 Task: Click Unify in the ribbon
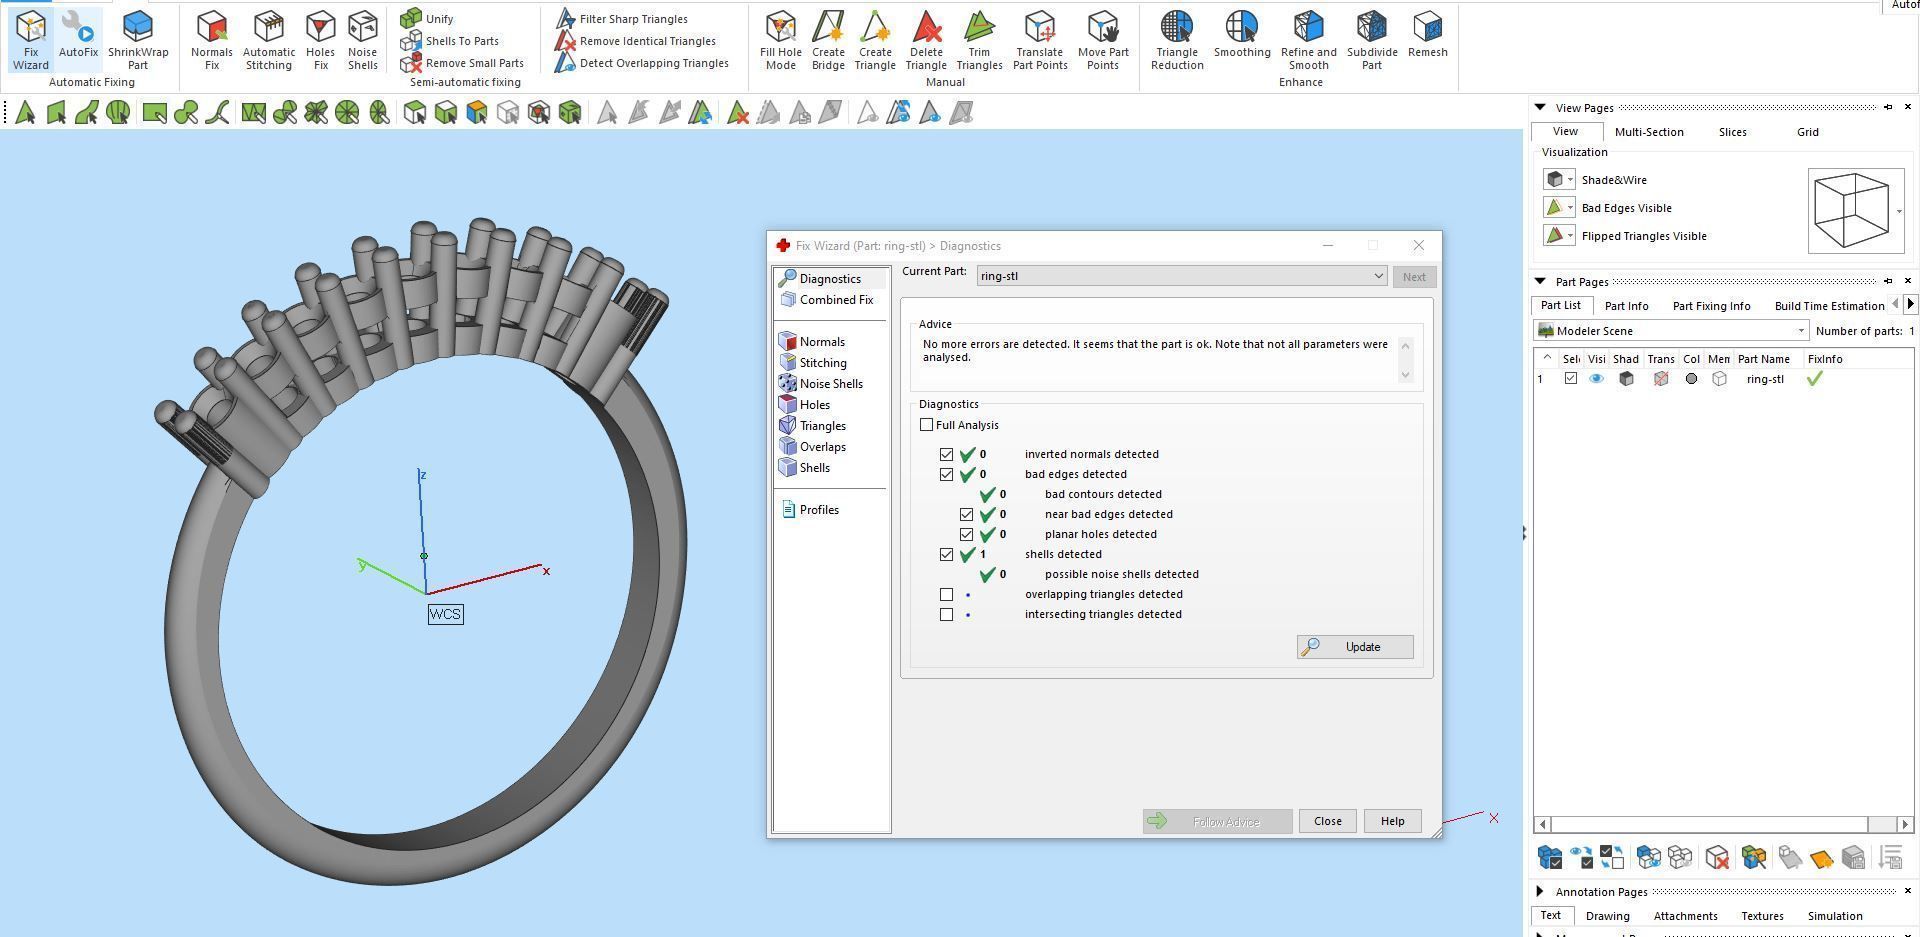427,18
